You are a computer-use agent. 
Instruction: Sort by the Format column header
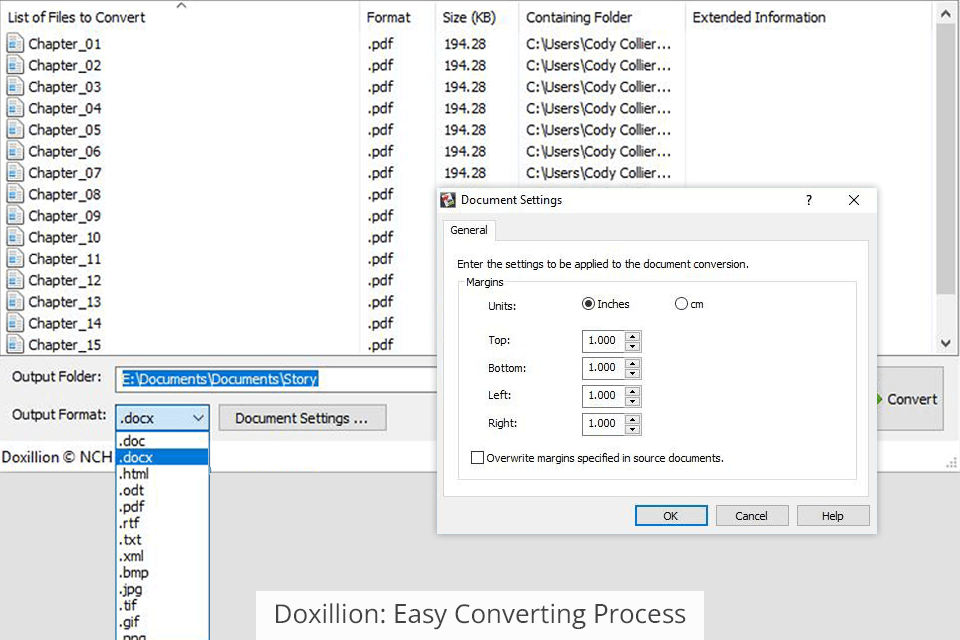click(x=398, y=17)
